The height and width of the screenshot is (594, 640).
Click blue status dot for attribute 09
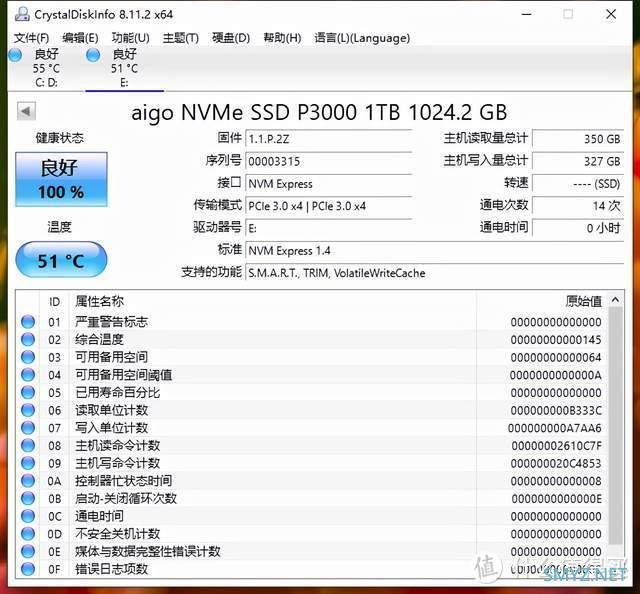coord(28,463)
